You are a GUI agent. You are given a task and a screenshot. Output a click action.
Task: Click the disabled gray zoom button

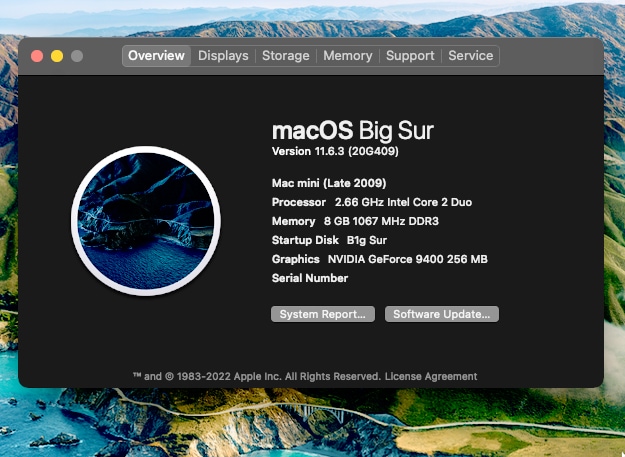77,56
